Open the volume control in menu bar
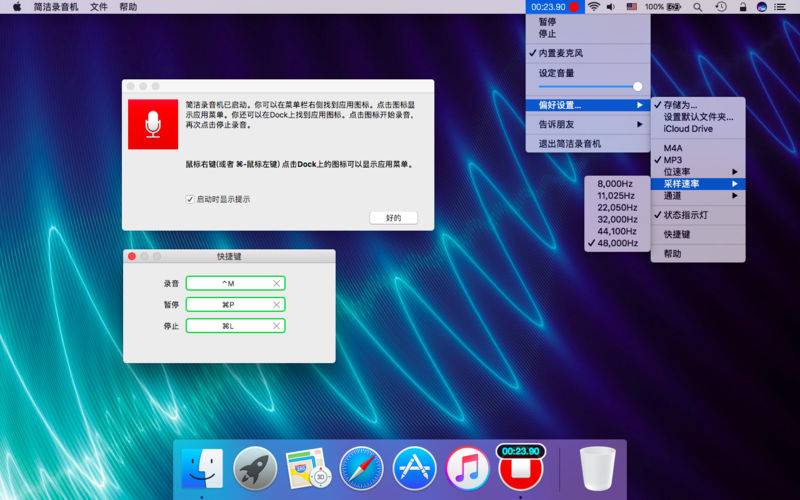 click(611, 7)
